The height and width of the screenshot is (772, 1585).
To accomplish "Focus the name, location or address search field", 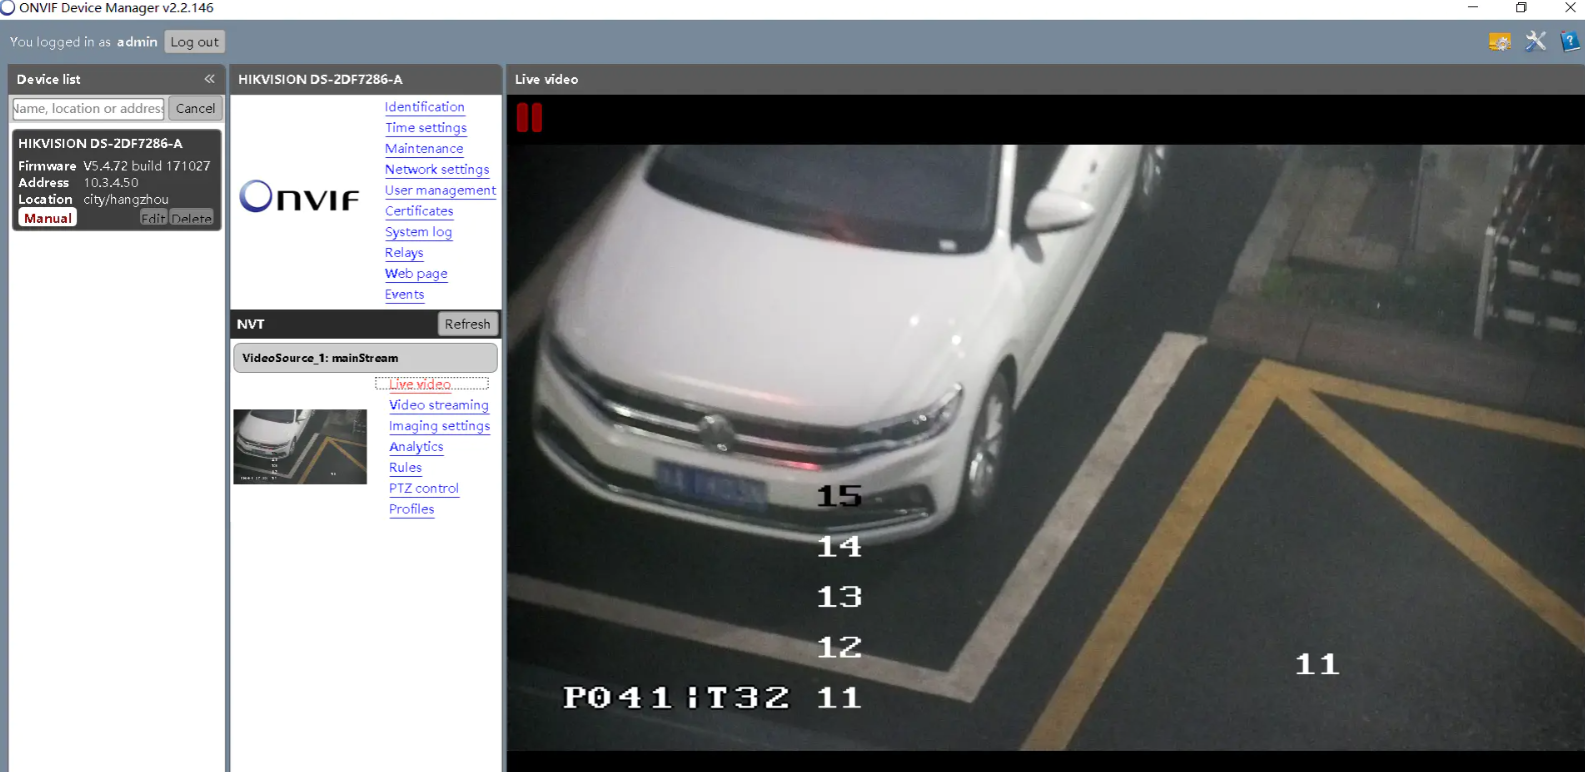I will coord(88,108).
